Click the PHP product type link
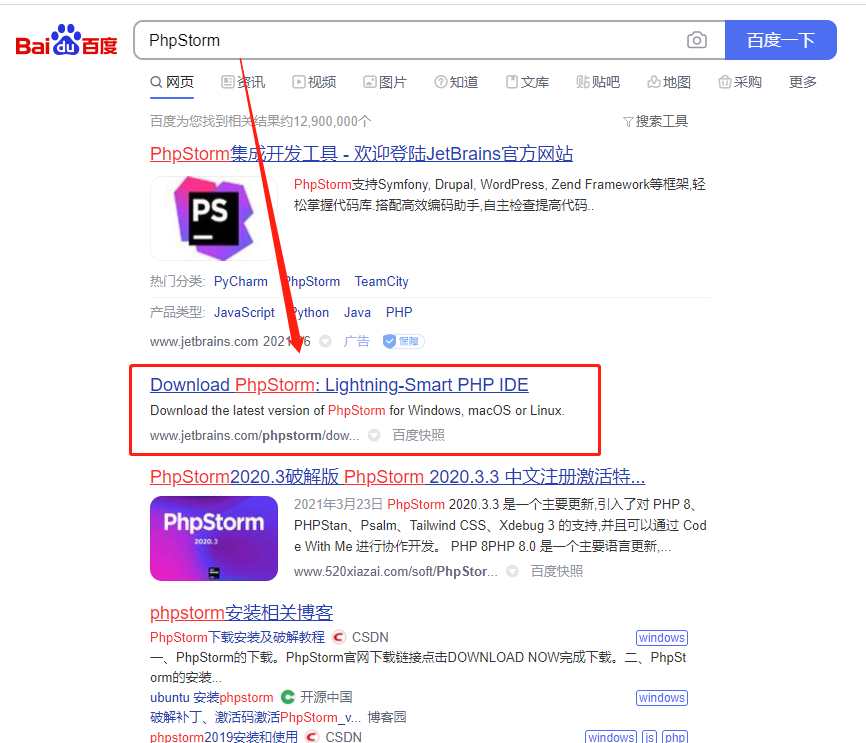Screen dimensions: 866x743 click(399, 313)
